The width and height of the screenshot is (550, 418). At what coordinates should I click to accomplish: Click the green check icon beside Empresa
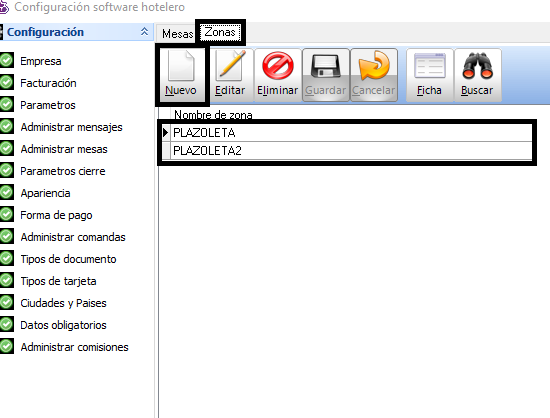pos(6,60)
